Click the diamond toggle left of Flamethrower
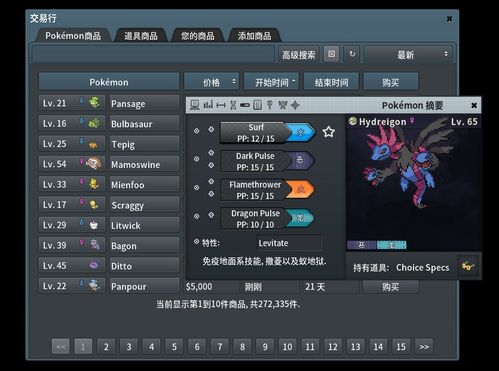The image size is (499, 371). pyautogui.click(x=197, y=188)
